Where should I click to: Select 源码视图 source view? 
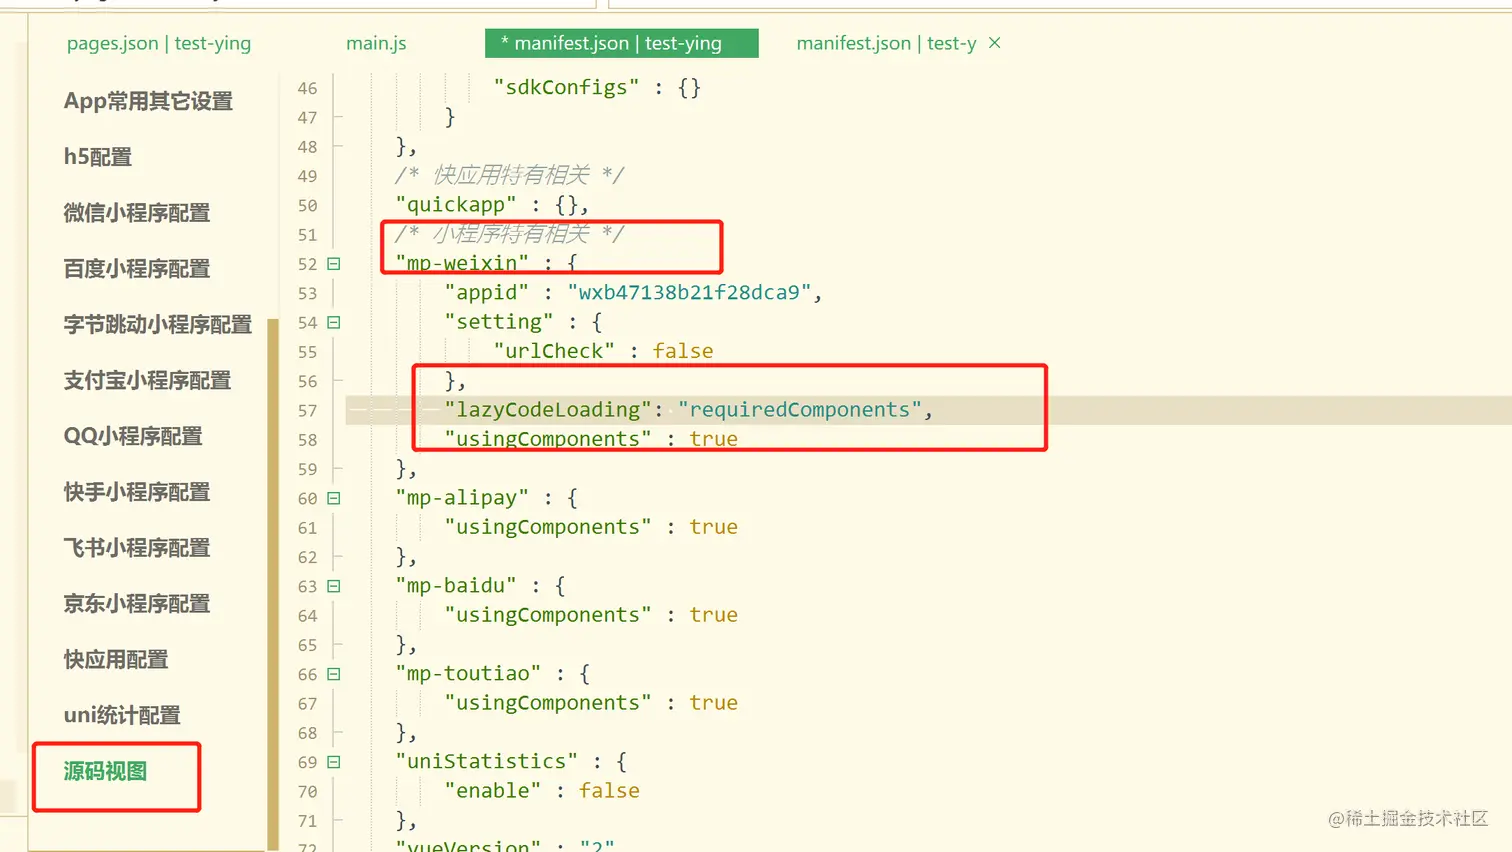click(105, 772)
